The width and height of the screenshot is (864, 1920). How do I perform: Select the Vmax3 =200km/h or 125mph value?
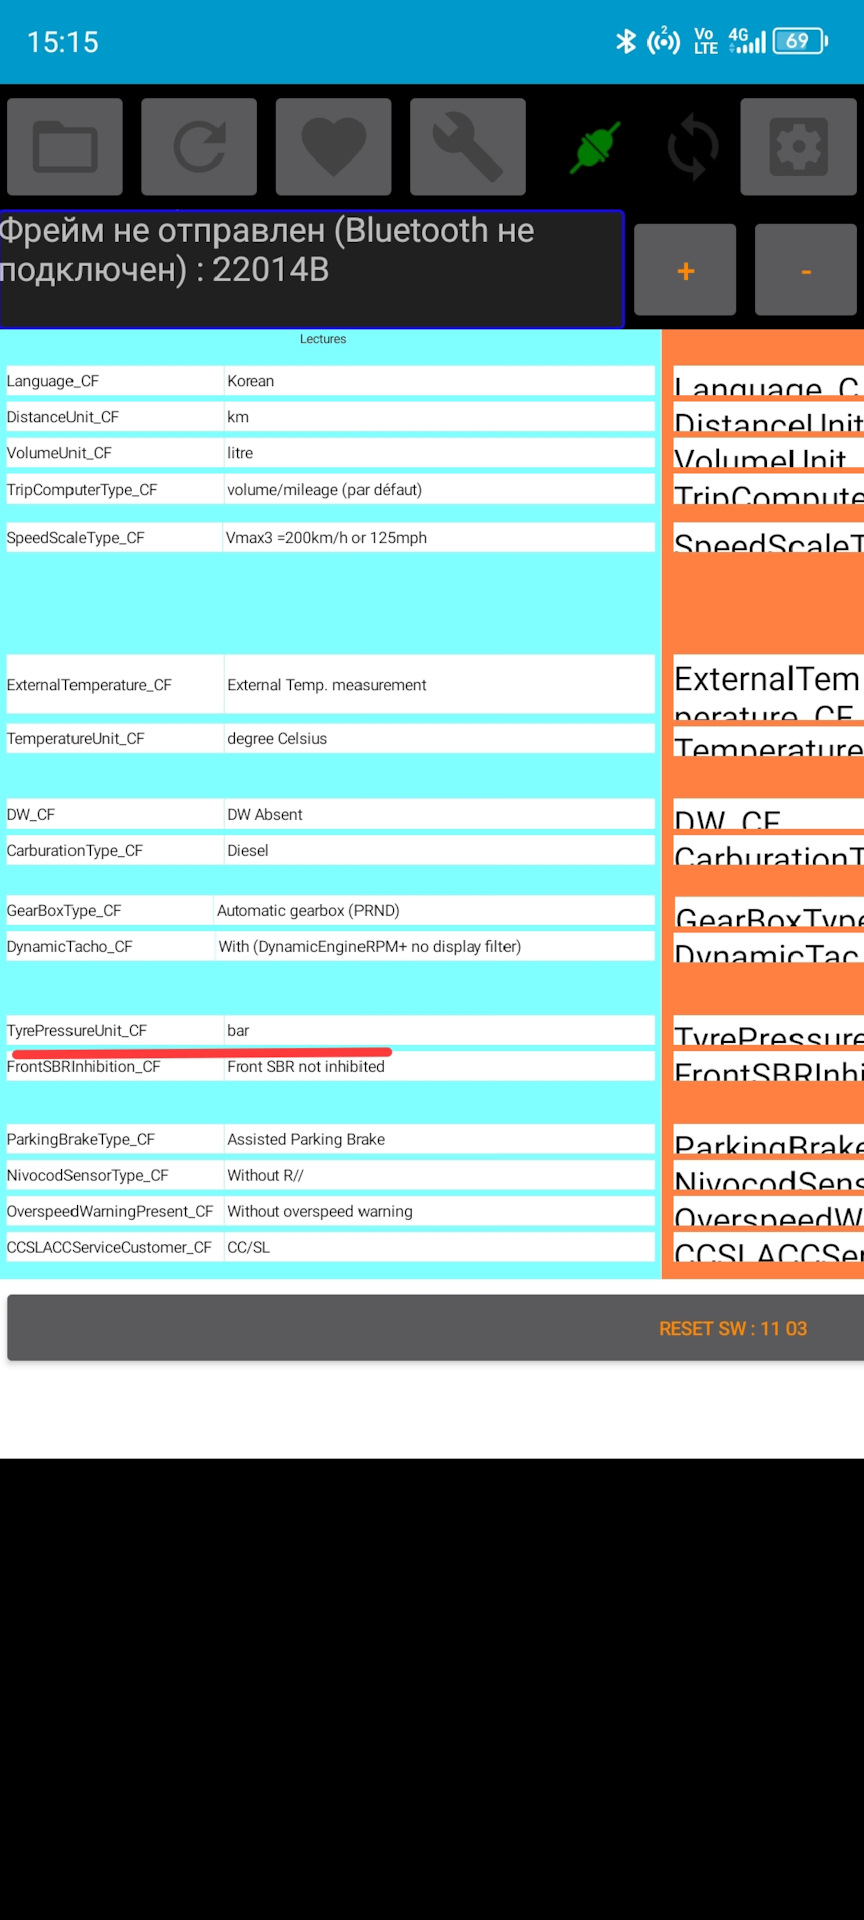326,538
